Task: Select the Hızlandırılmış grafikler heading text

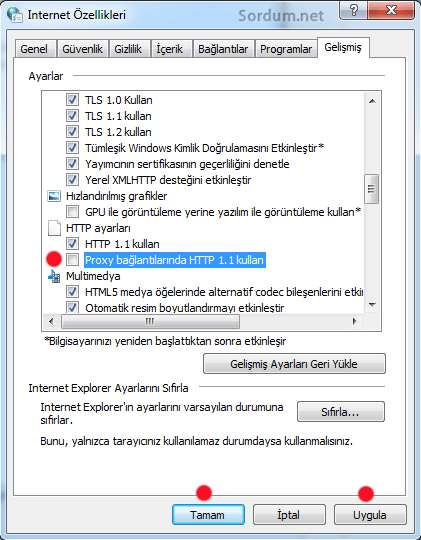Action: point(116,196)
